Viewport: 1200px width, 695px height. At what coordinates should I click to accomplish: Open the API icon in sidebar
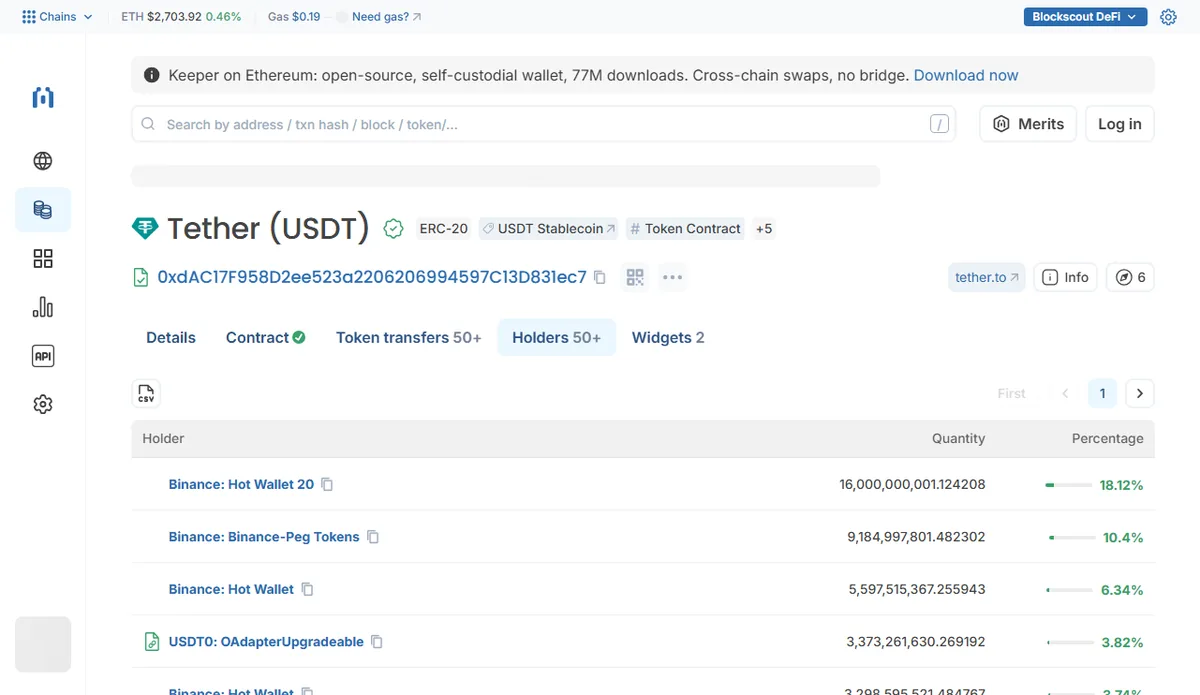[43, 356]
